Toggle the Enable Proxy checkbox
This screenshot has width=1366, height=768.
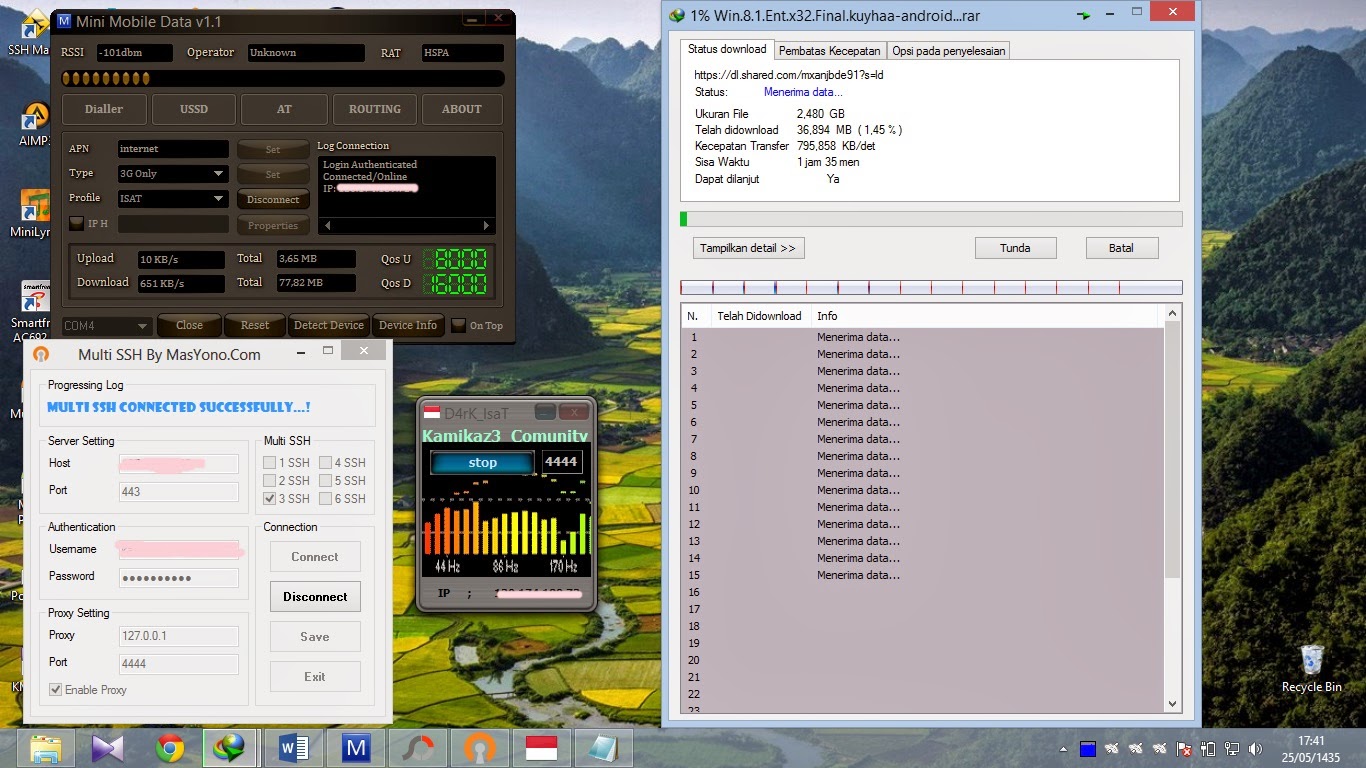click(56, 690)
